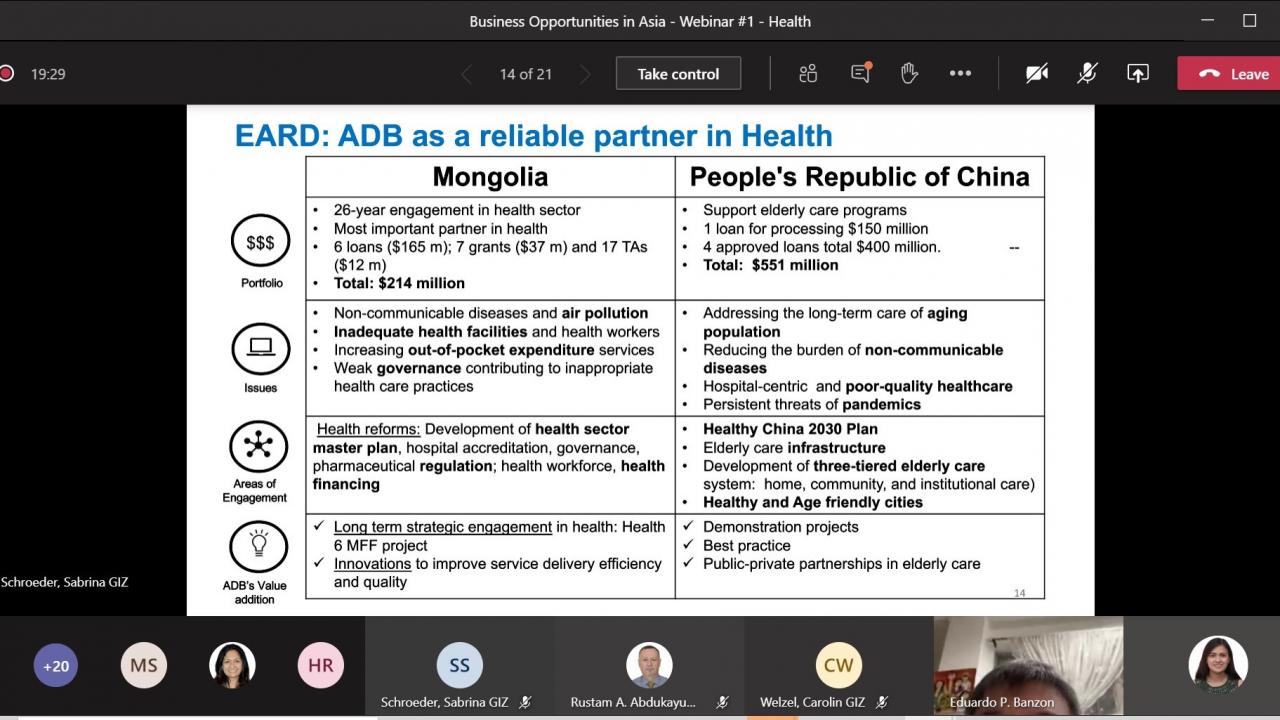The image size is (1280, 720).
Task: Click the Areas of Engagement network icon
Action: point(258,446)
